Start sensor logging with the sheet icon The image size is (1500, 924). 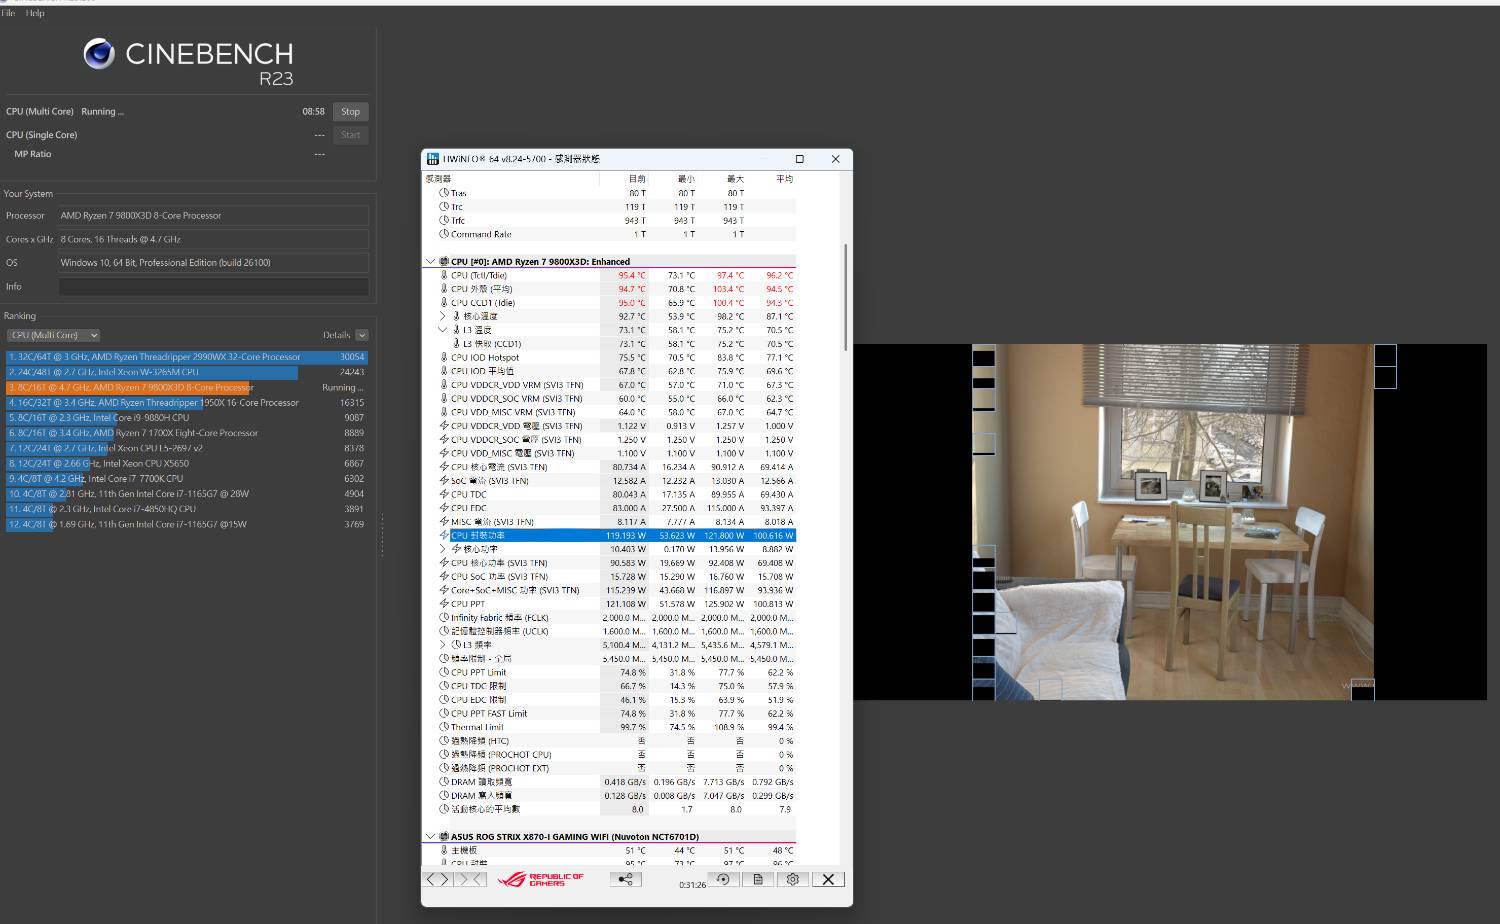pyautogui.click(x=758, y=879)
